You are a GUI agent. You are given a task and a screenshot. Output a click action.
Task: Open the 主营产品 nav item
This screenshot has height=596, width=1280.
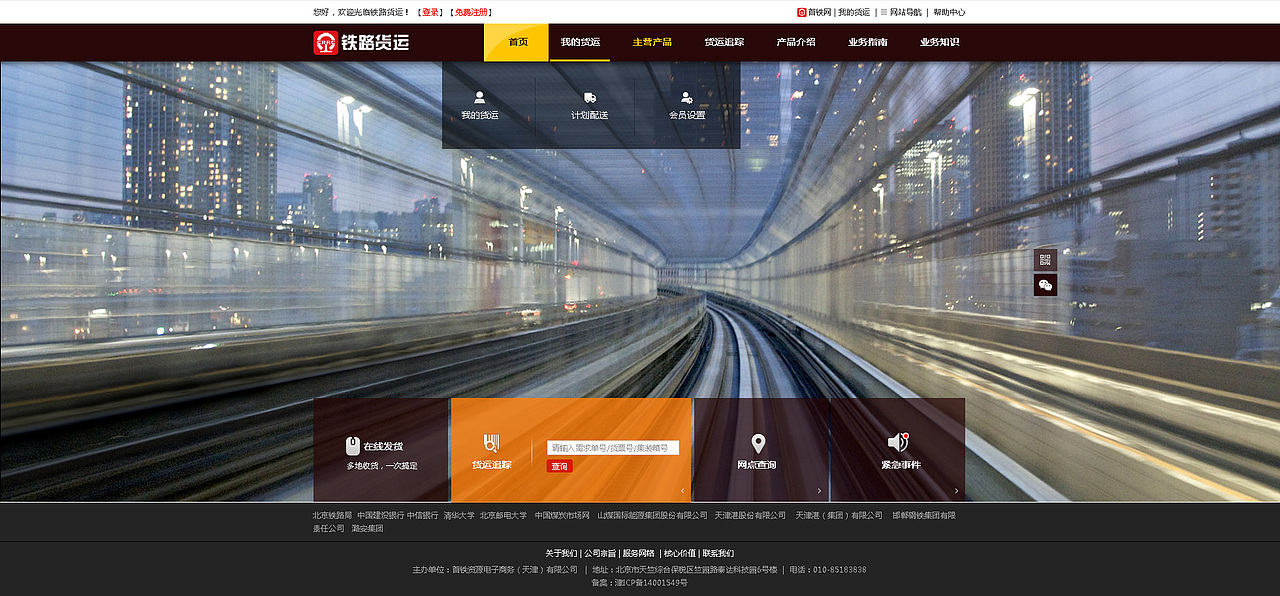click(652, 43)
